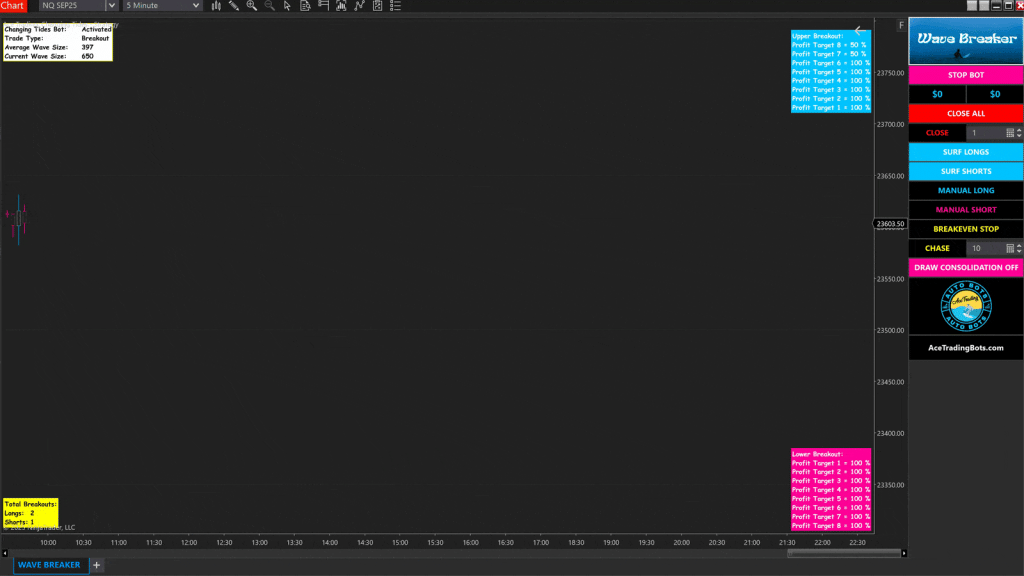This screenshot has width=1024, height=576.
Task: Switch to the WAVE BREAKER tab
Action: coord(50,565)
